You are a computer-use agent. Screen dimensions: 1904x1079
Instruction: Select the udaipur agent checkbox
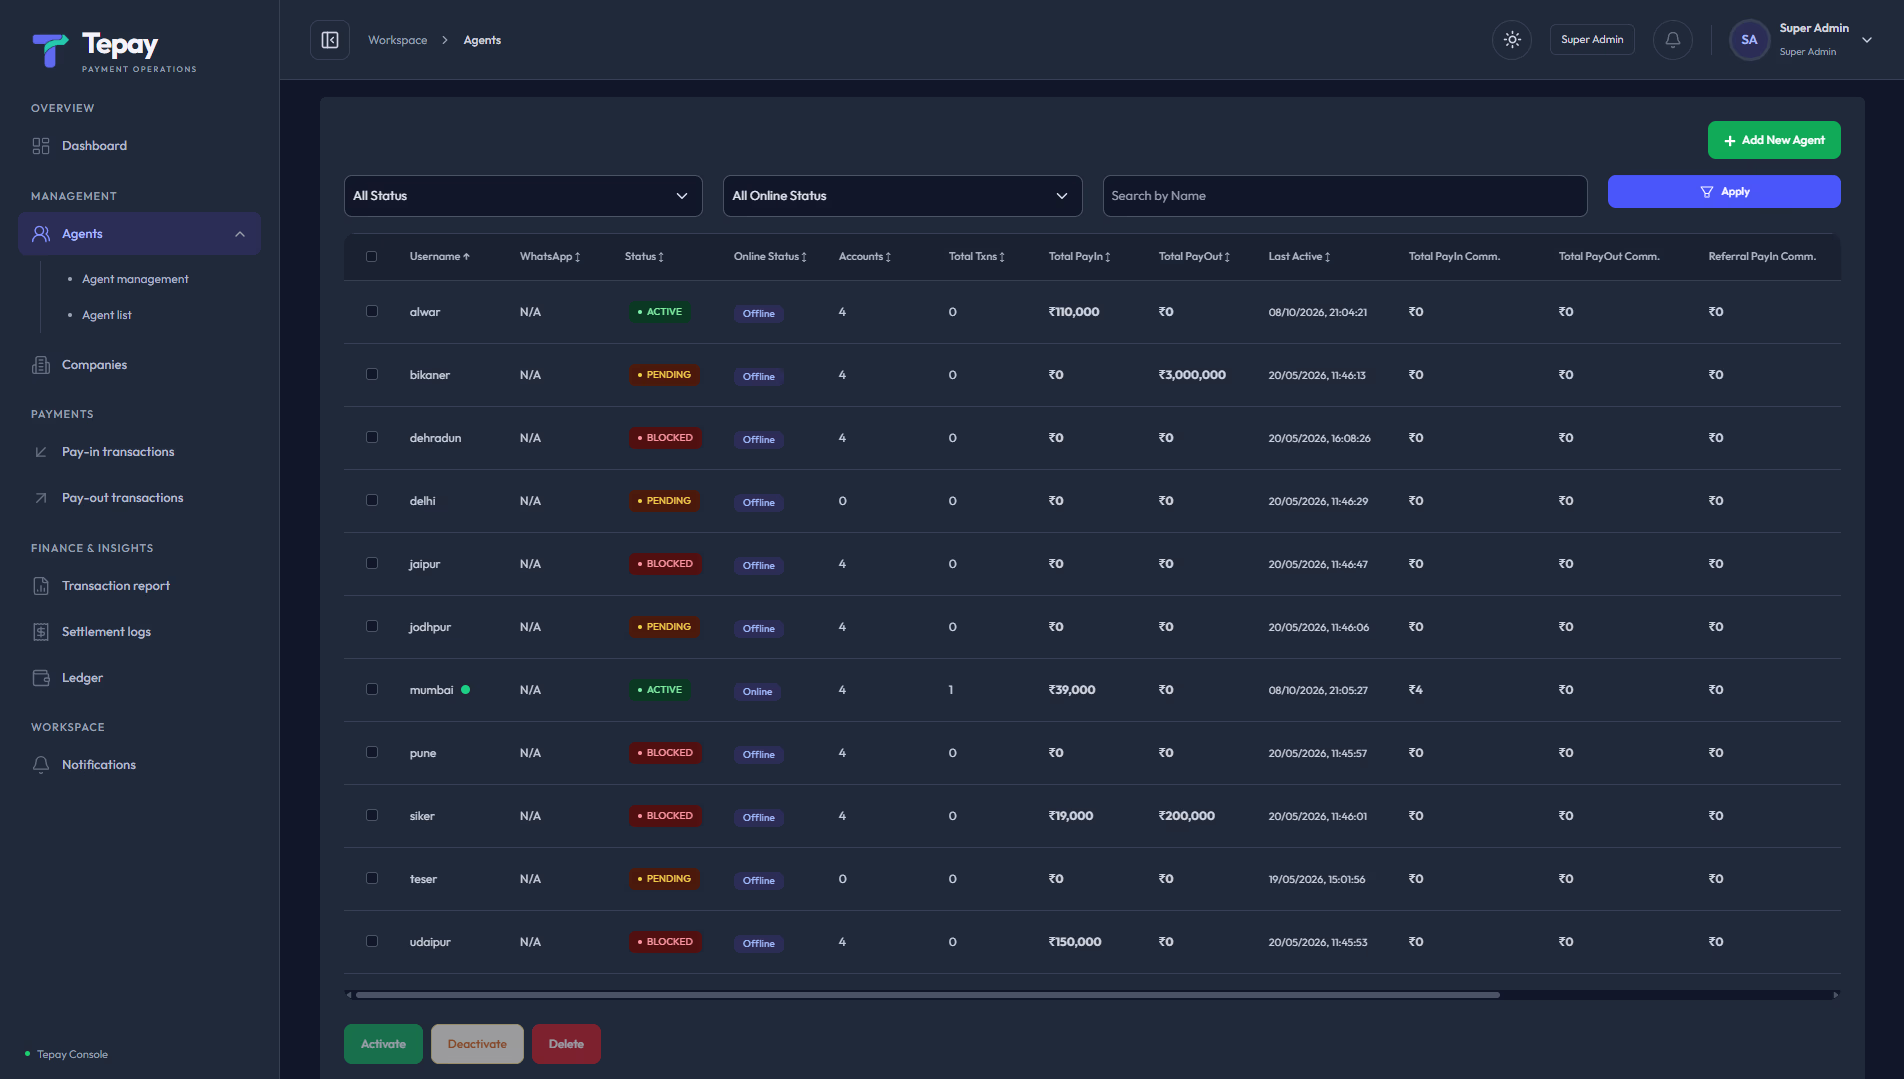(372, 942)
